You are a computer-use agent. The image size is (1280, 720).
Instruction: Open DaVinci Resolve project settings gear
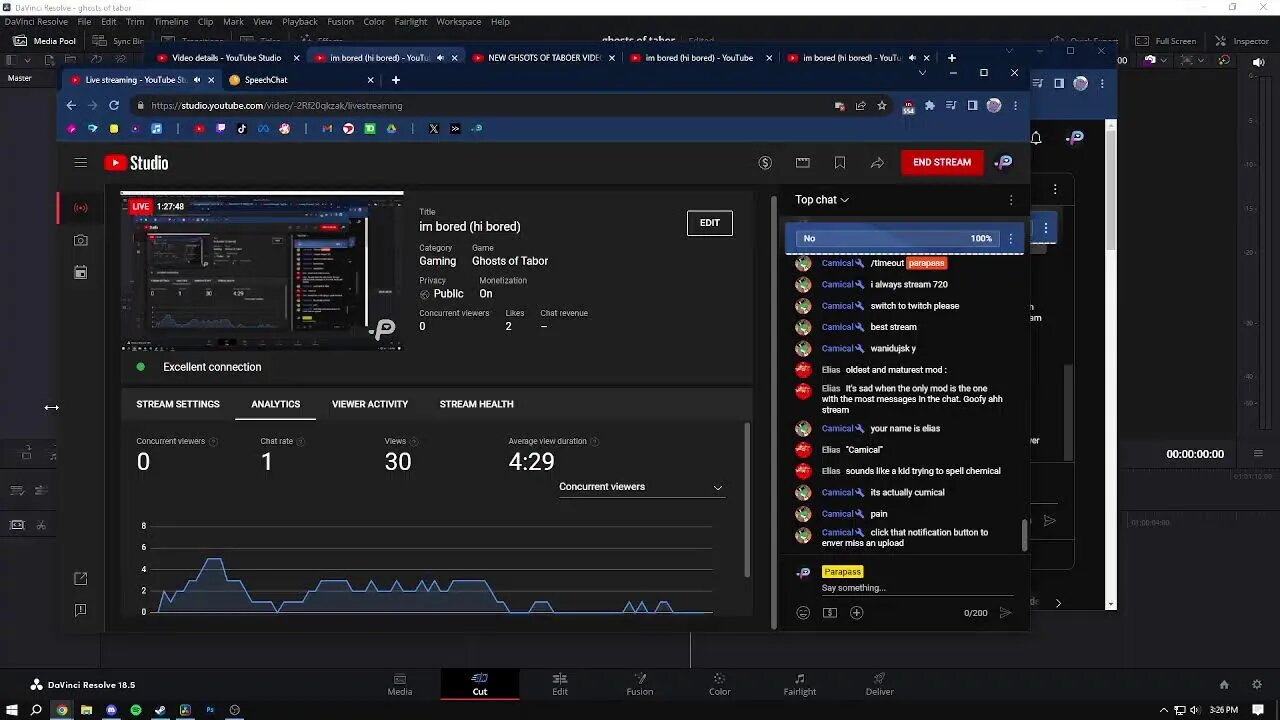[1257, 685]
